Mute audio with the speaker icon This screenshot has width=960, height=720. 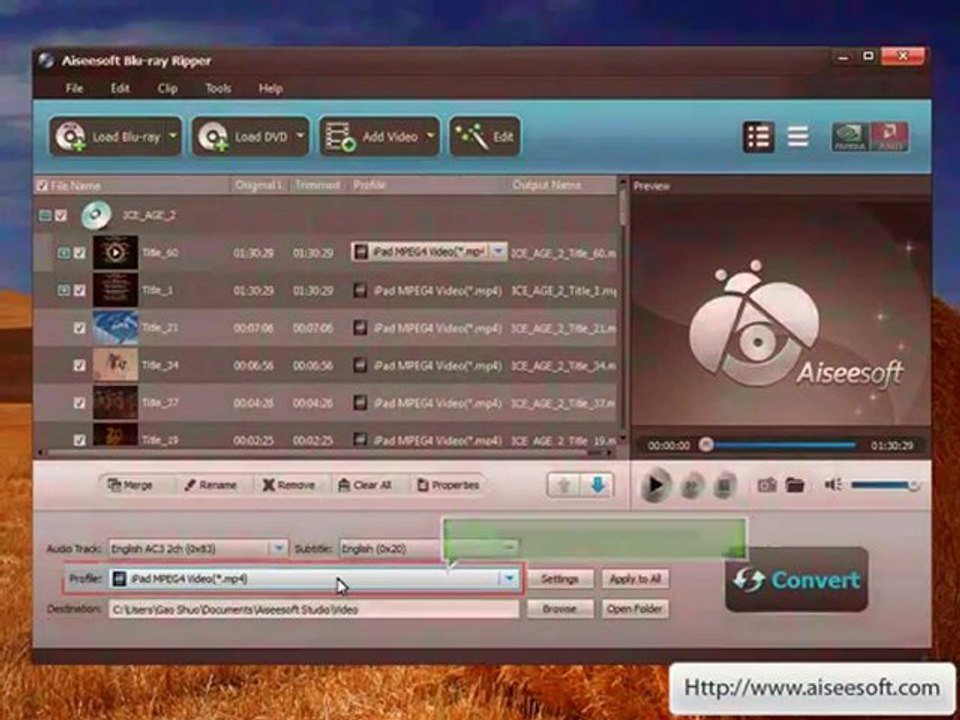(833, 485)
